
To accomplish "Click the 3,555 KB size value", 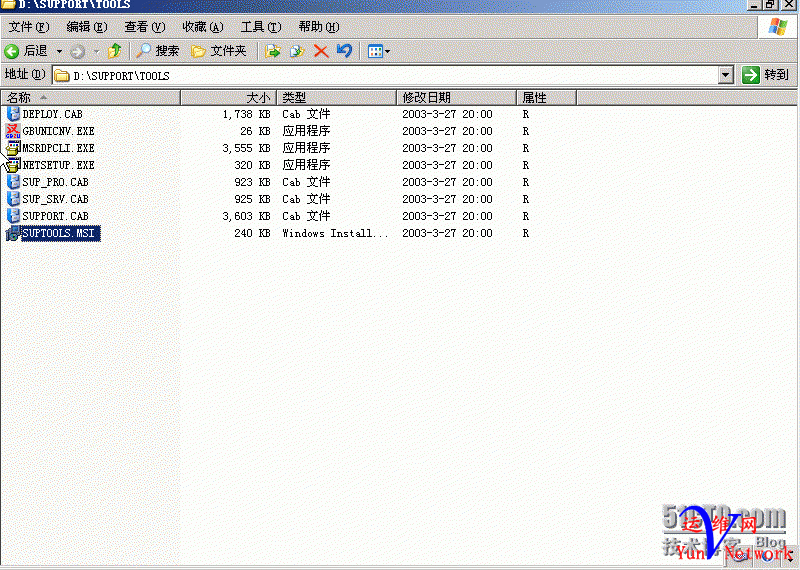I will (246, 148).
